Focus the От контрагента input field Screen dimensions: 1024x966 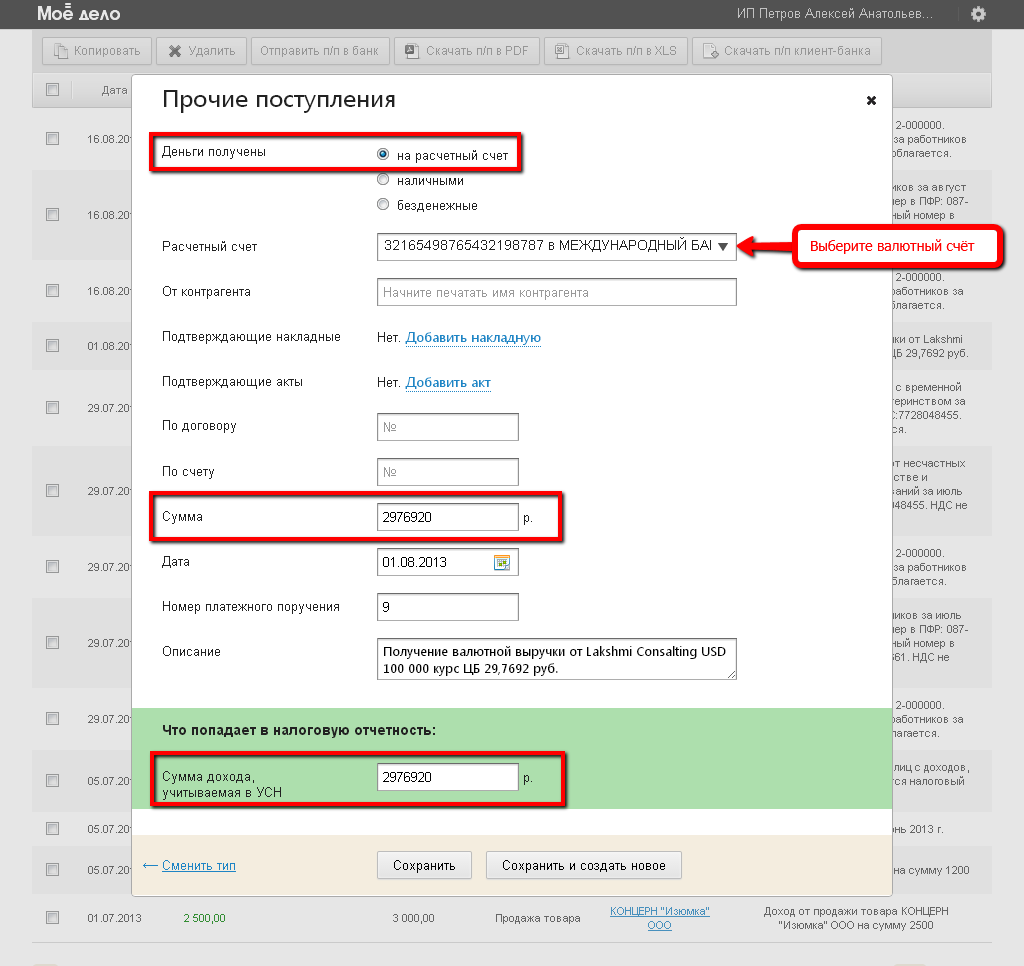click(x=556, y=293)
